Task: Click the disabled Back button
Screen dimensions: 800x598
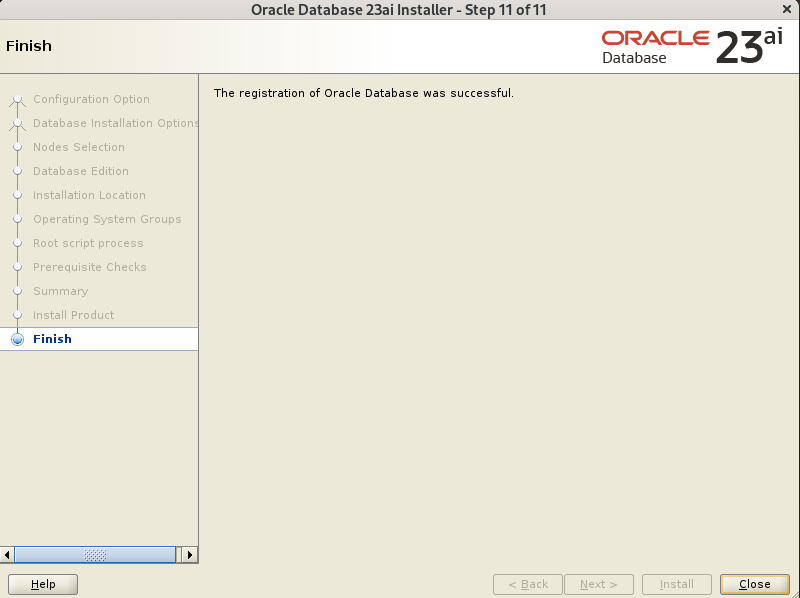Action: click(528, 584)
